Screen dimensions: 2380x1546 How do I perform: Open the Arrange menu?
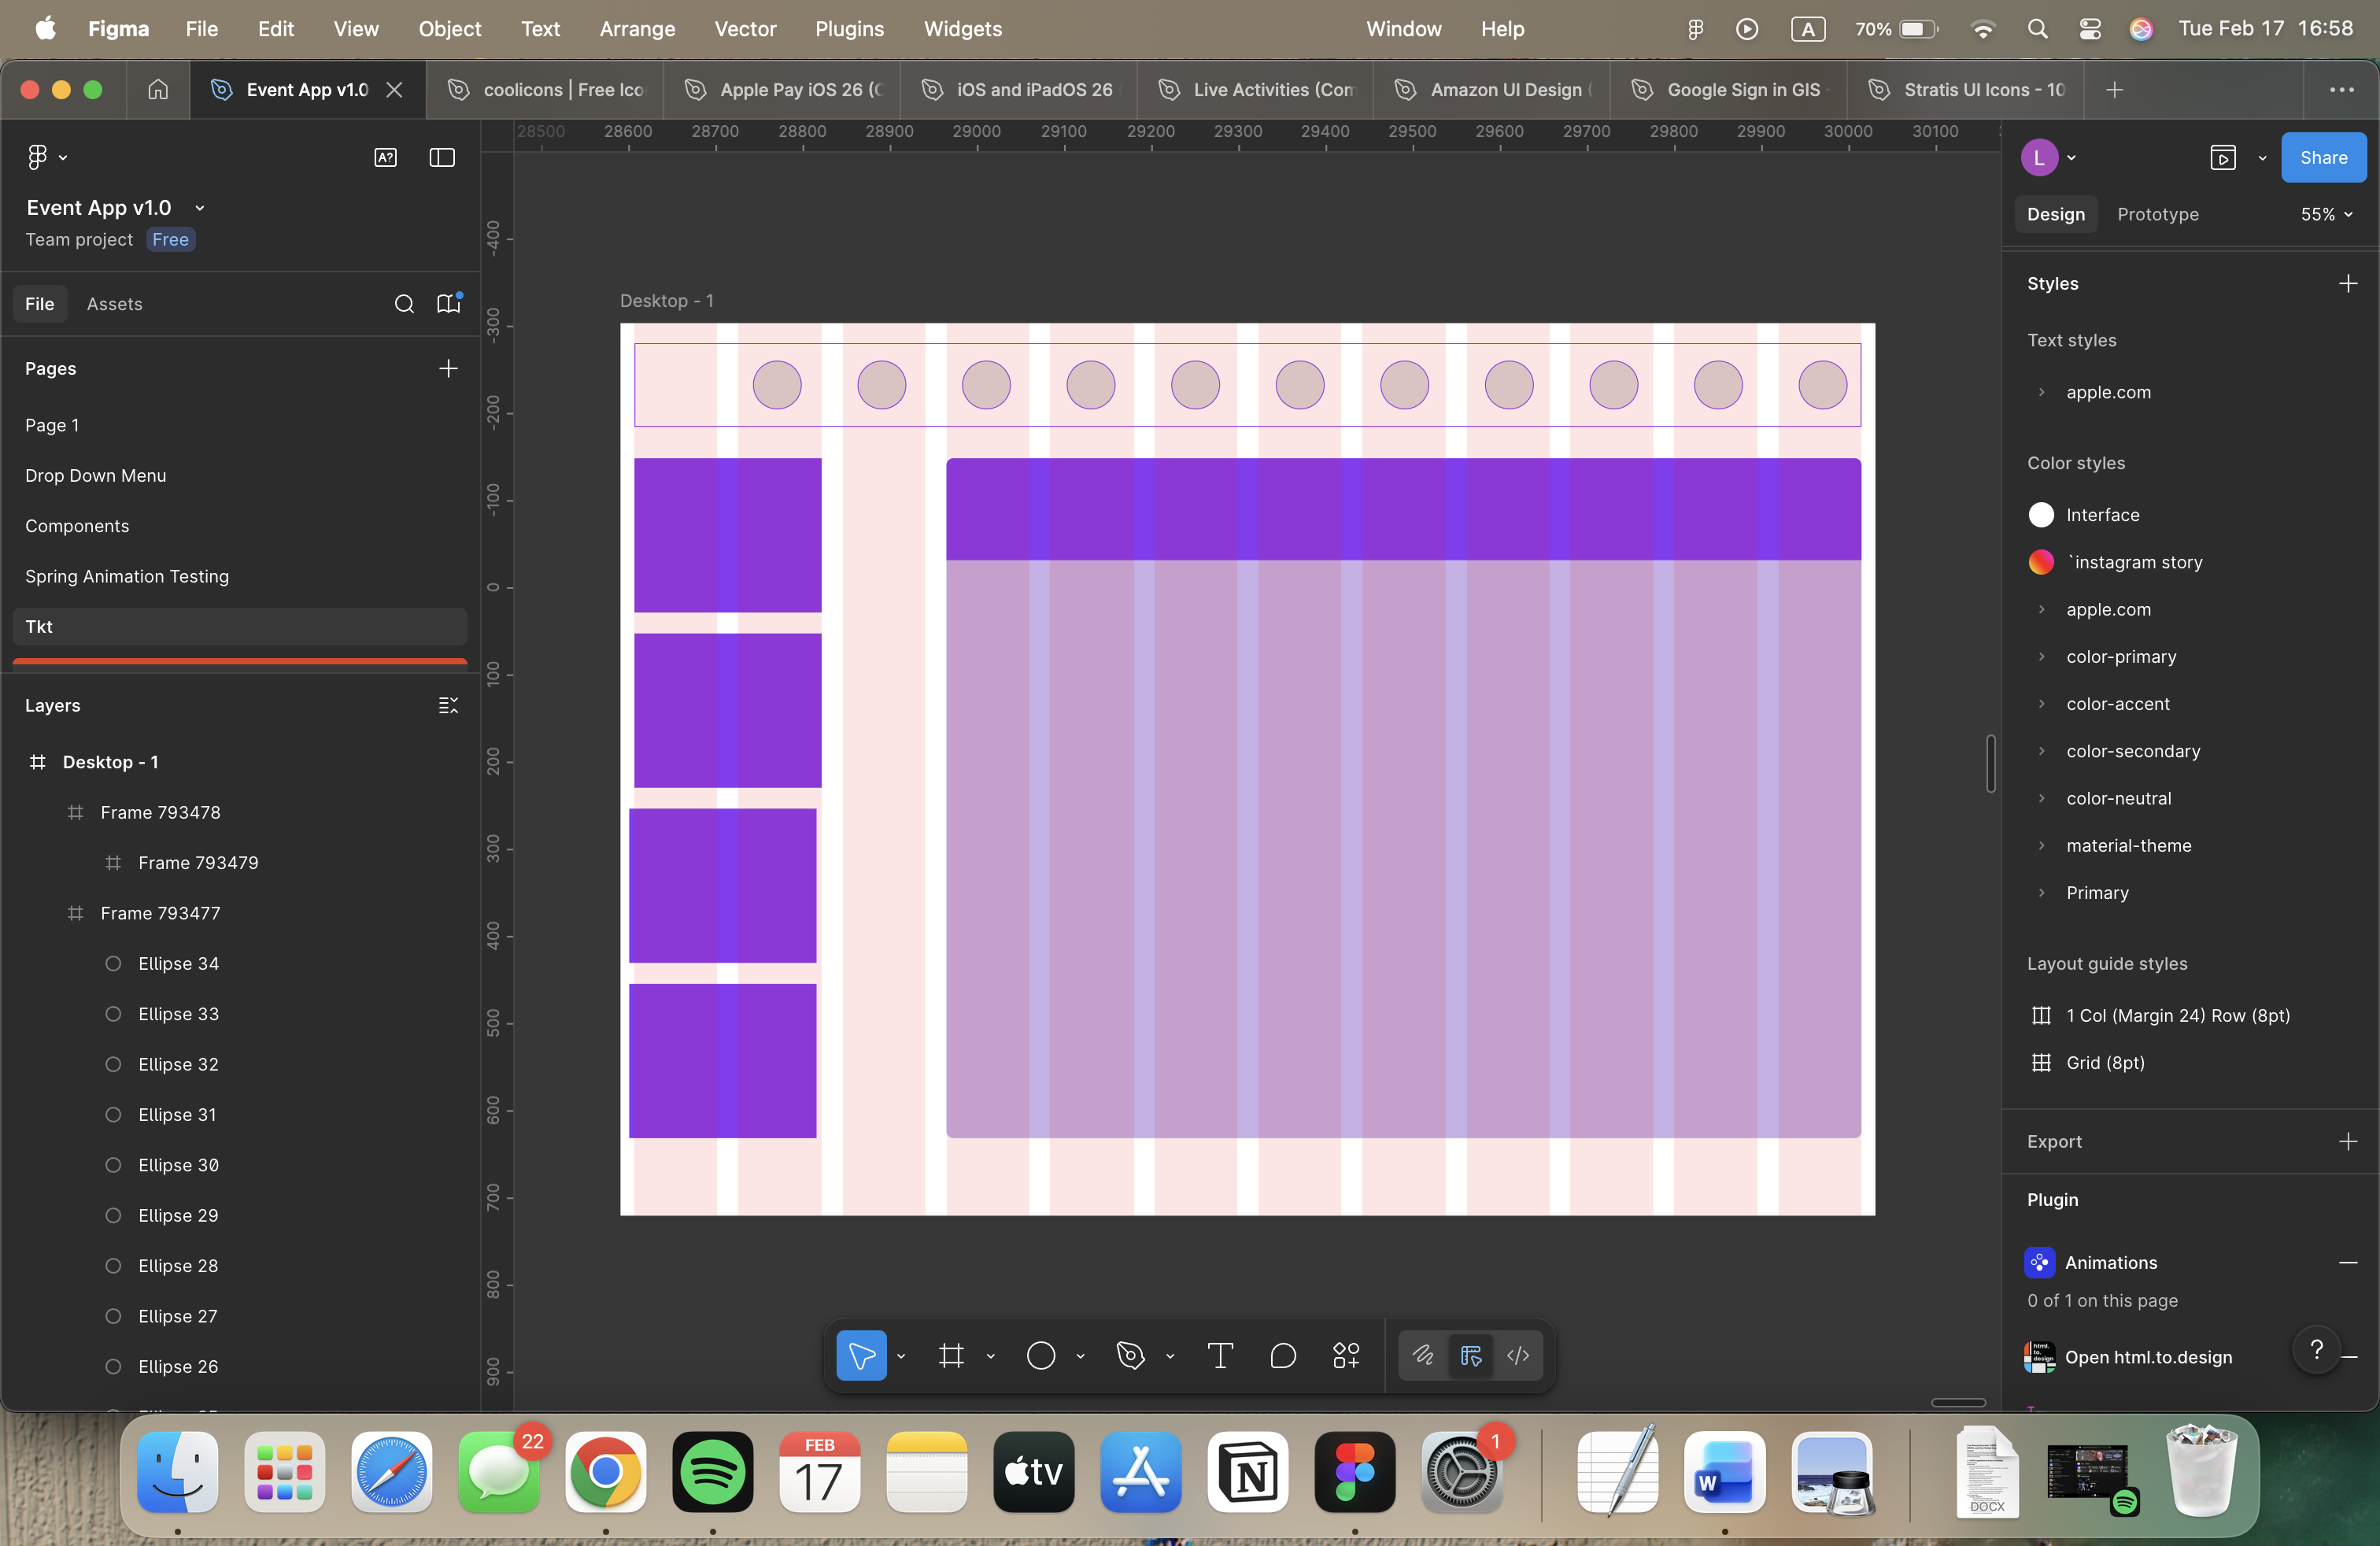click(637, 29)
